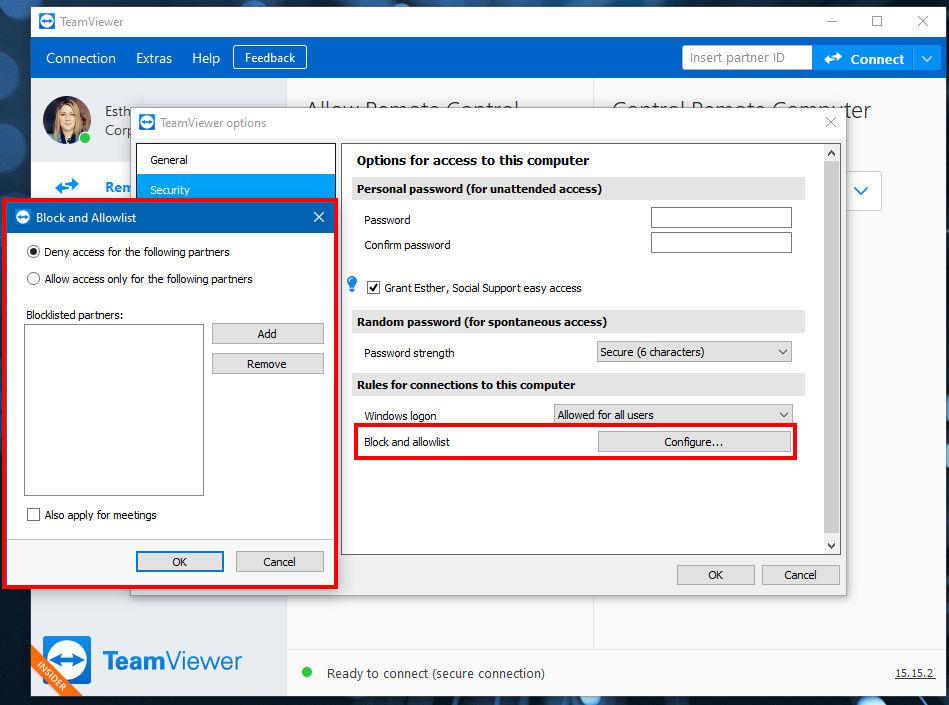Select the General options category
Image resolution: width=949 pixels, height=705 pixels.
[x=235, y=160]
